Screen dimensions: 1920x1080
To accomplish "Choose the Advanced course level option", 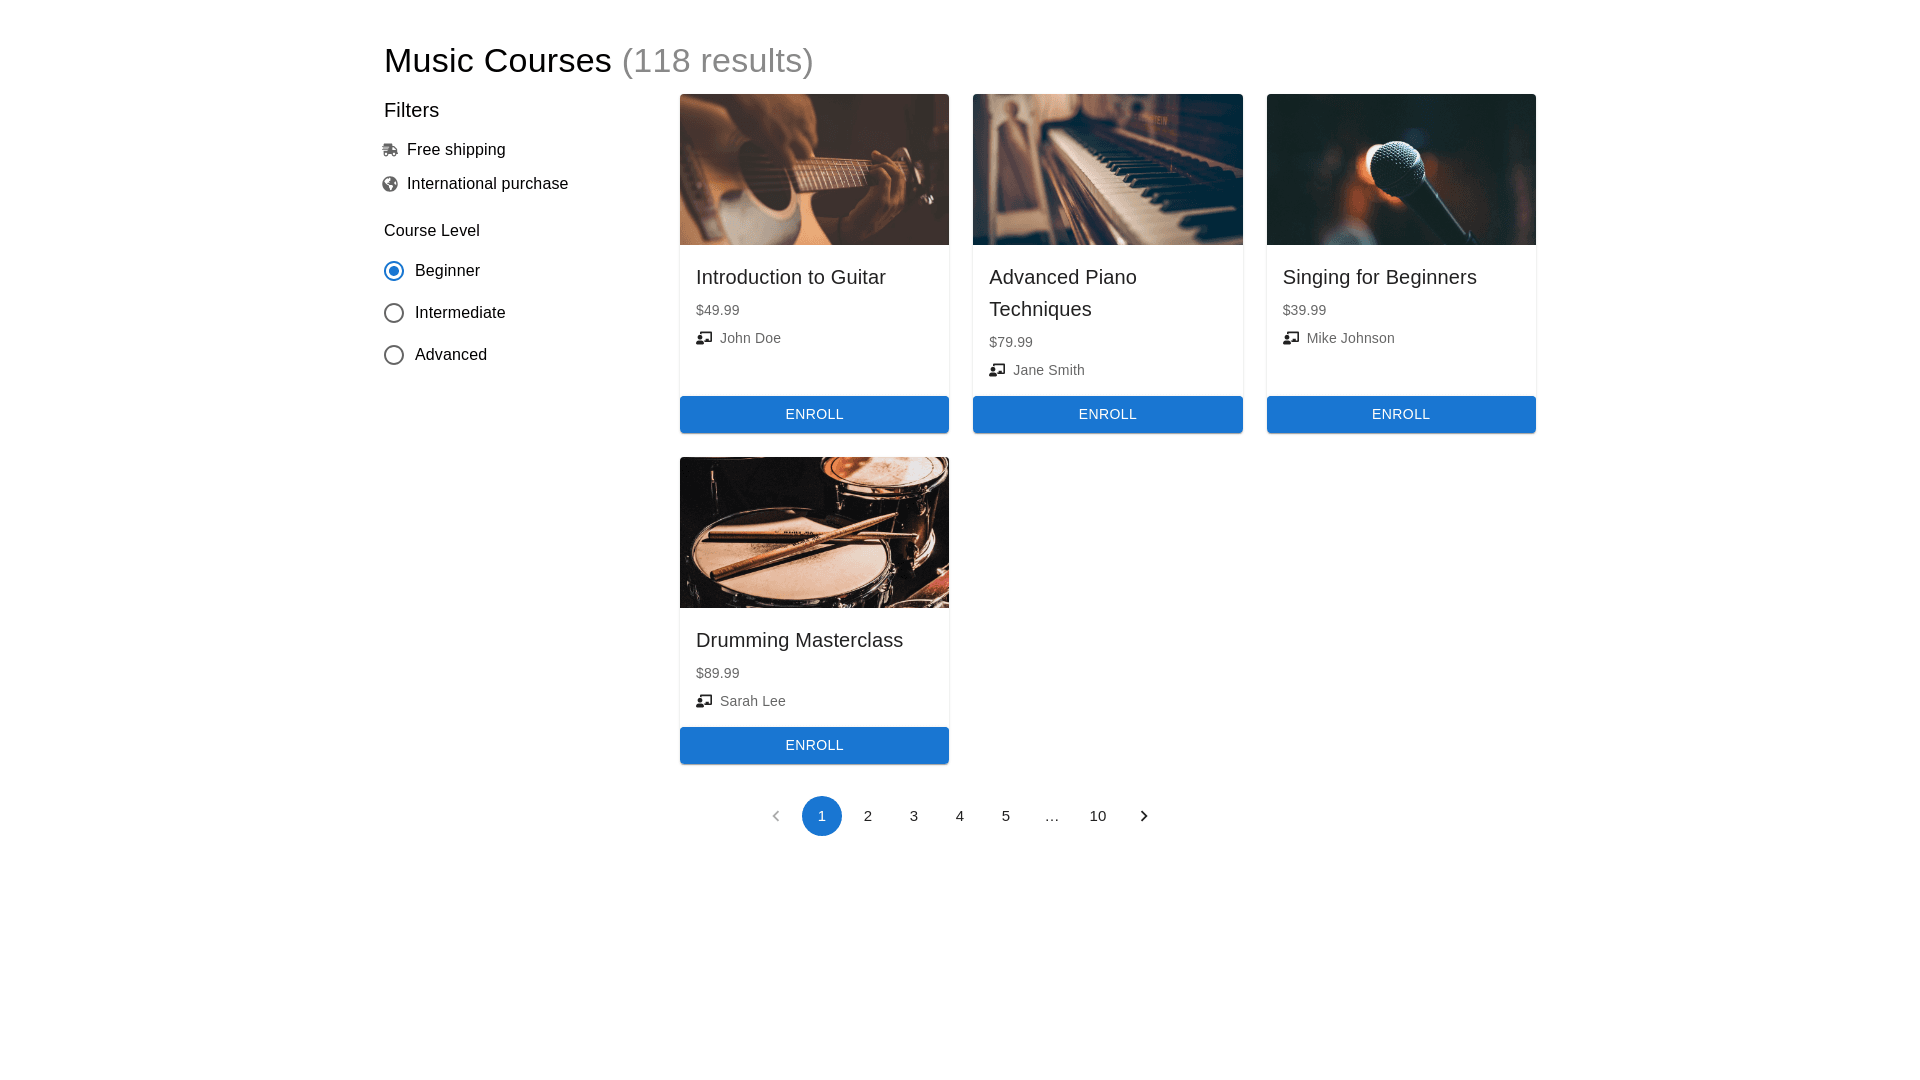I will 394,355.
